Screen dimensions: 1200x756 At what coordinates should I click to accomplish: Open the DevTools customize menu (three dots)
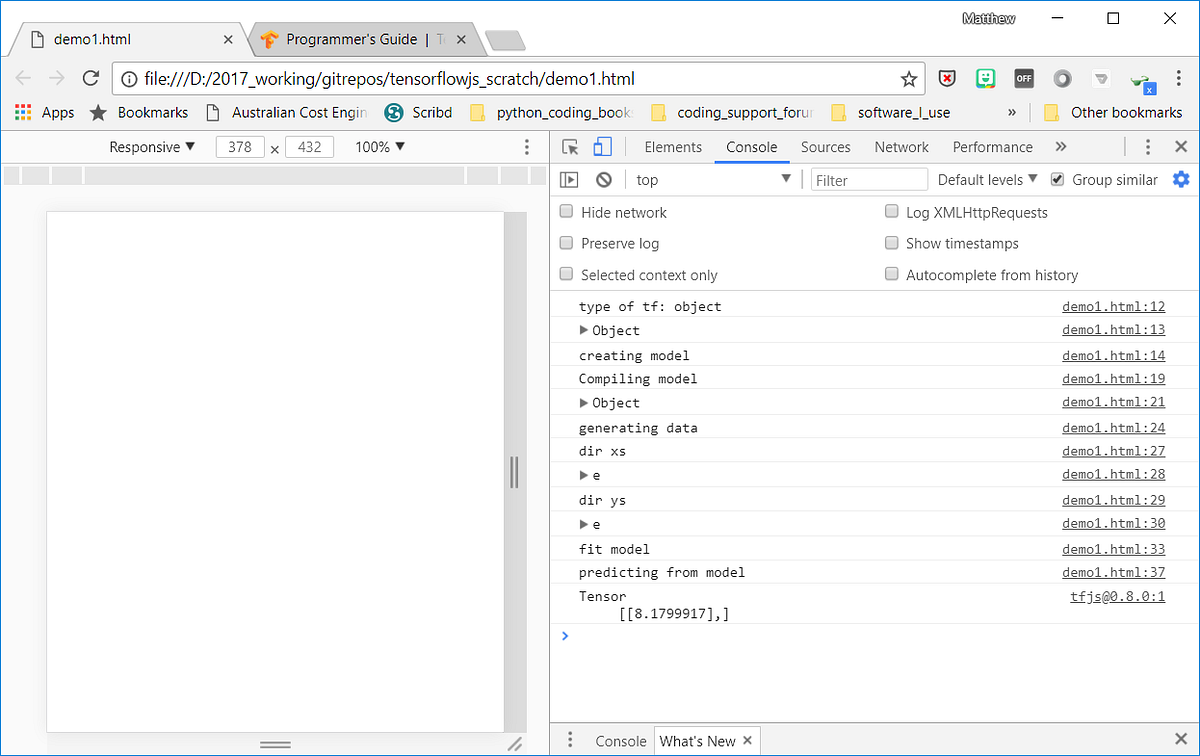(1147, 146)
